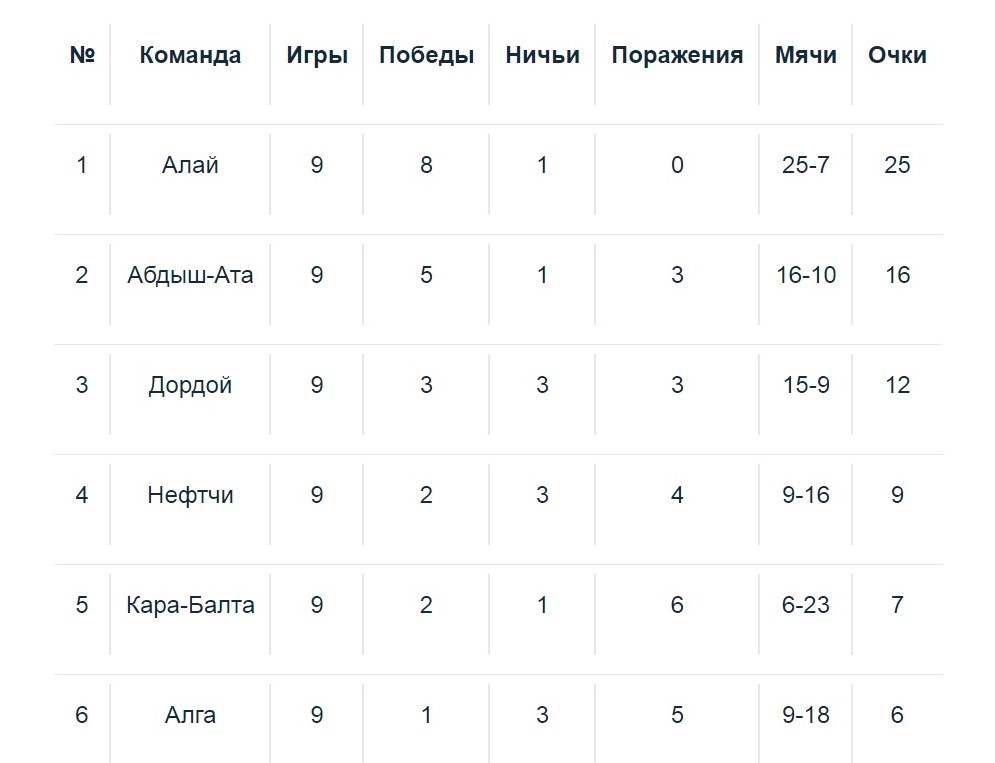995x763 pixels.
Task: Click the Ничьи column header
Action: point(542,55)
